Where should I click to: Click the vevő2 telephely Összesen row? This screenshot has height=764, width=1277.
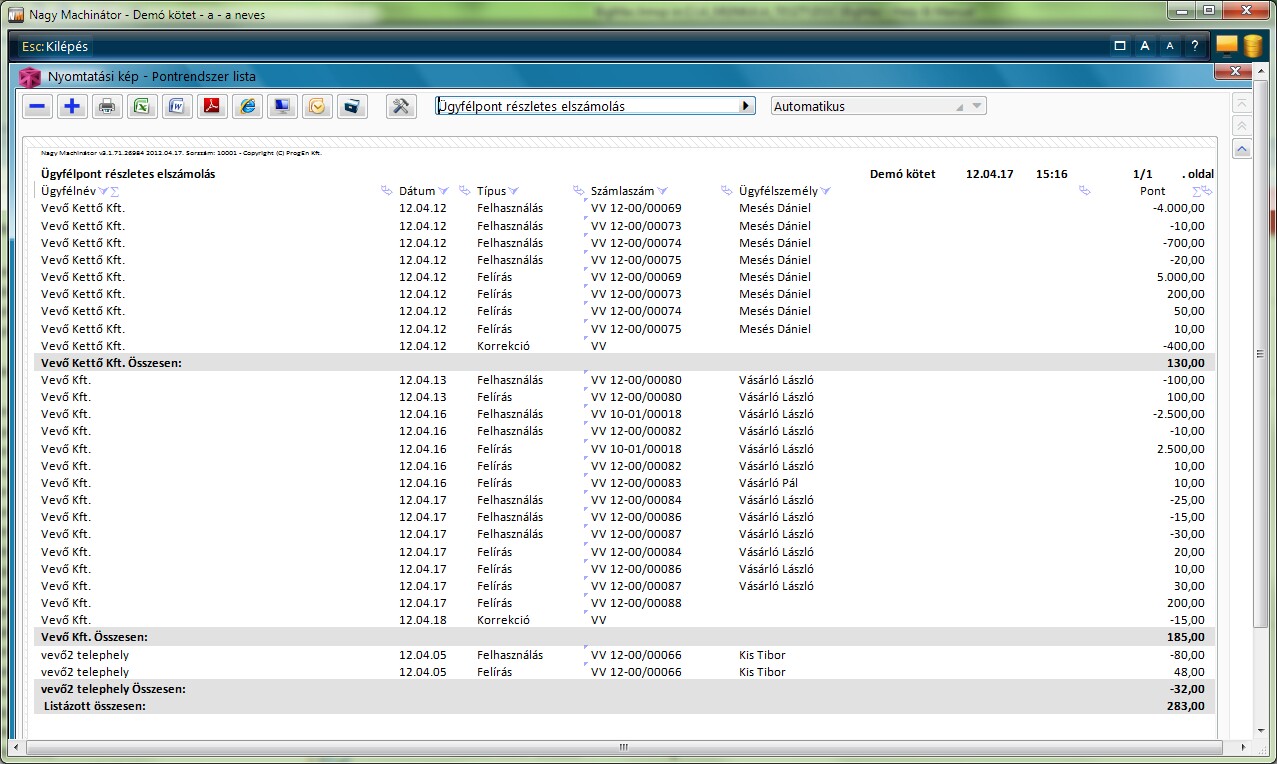point(625,689)
